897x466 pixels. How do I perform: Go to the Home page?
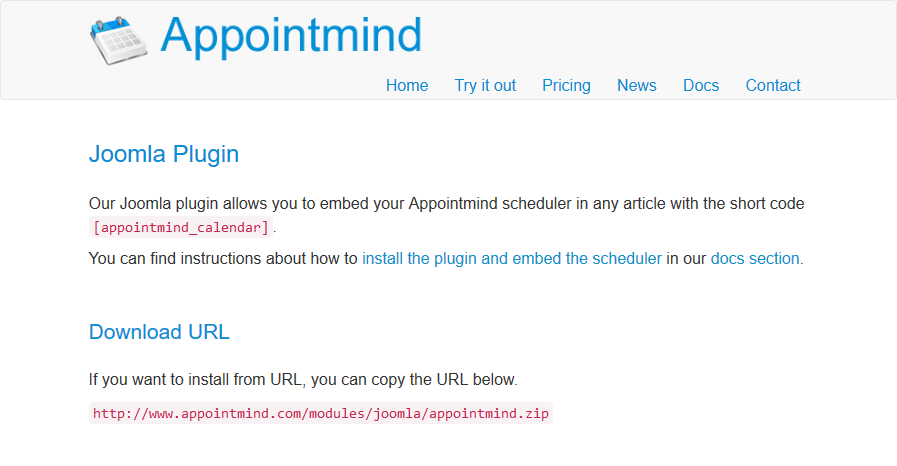[407, 85]
